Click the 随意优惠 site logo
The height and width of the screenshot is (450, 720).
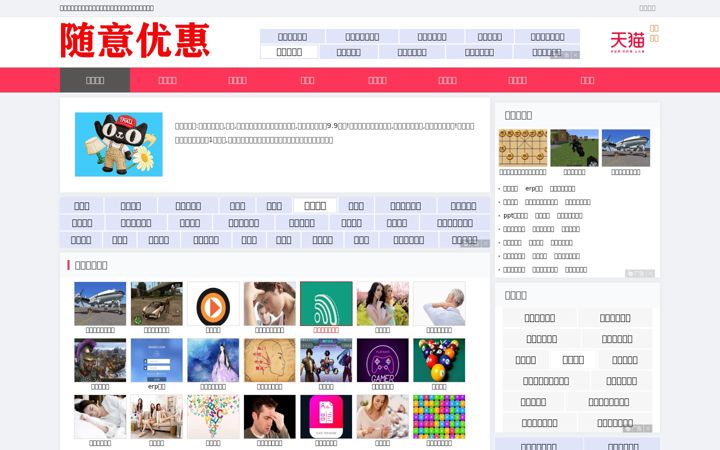(x=135, y=40)
